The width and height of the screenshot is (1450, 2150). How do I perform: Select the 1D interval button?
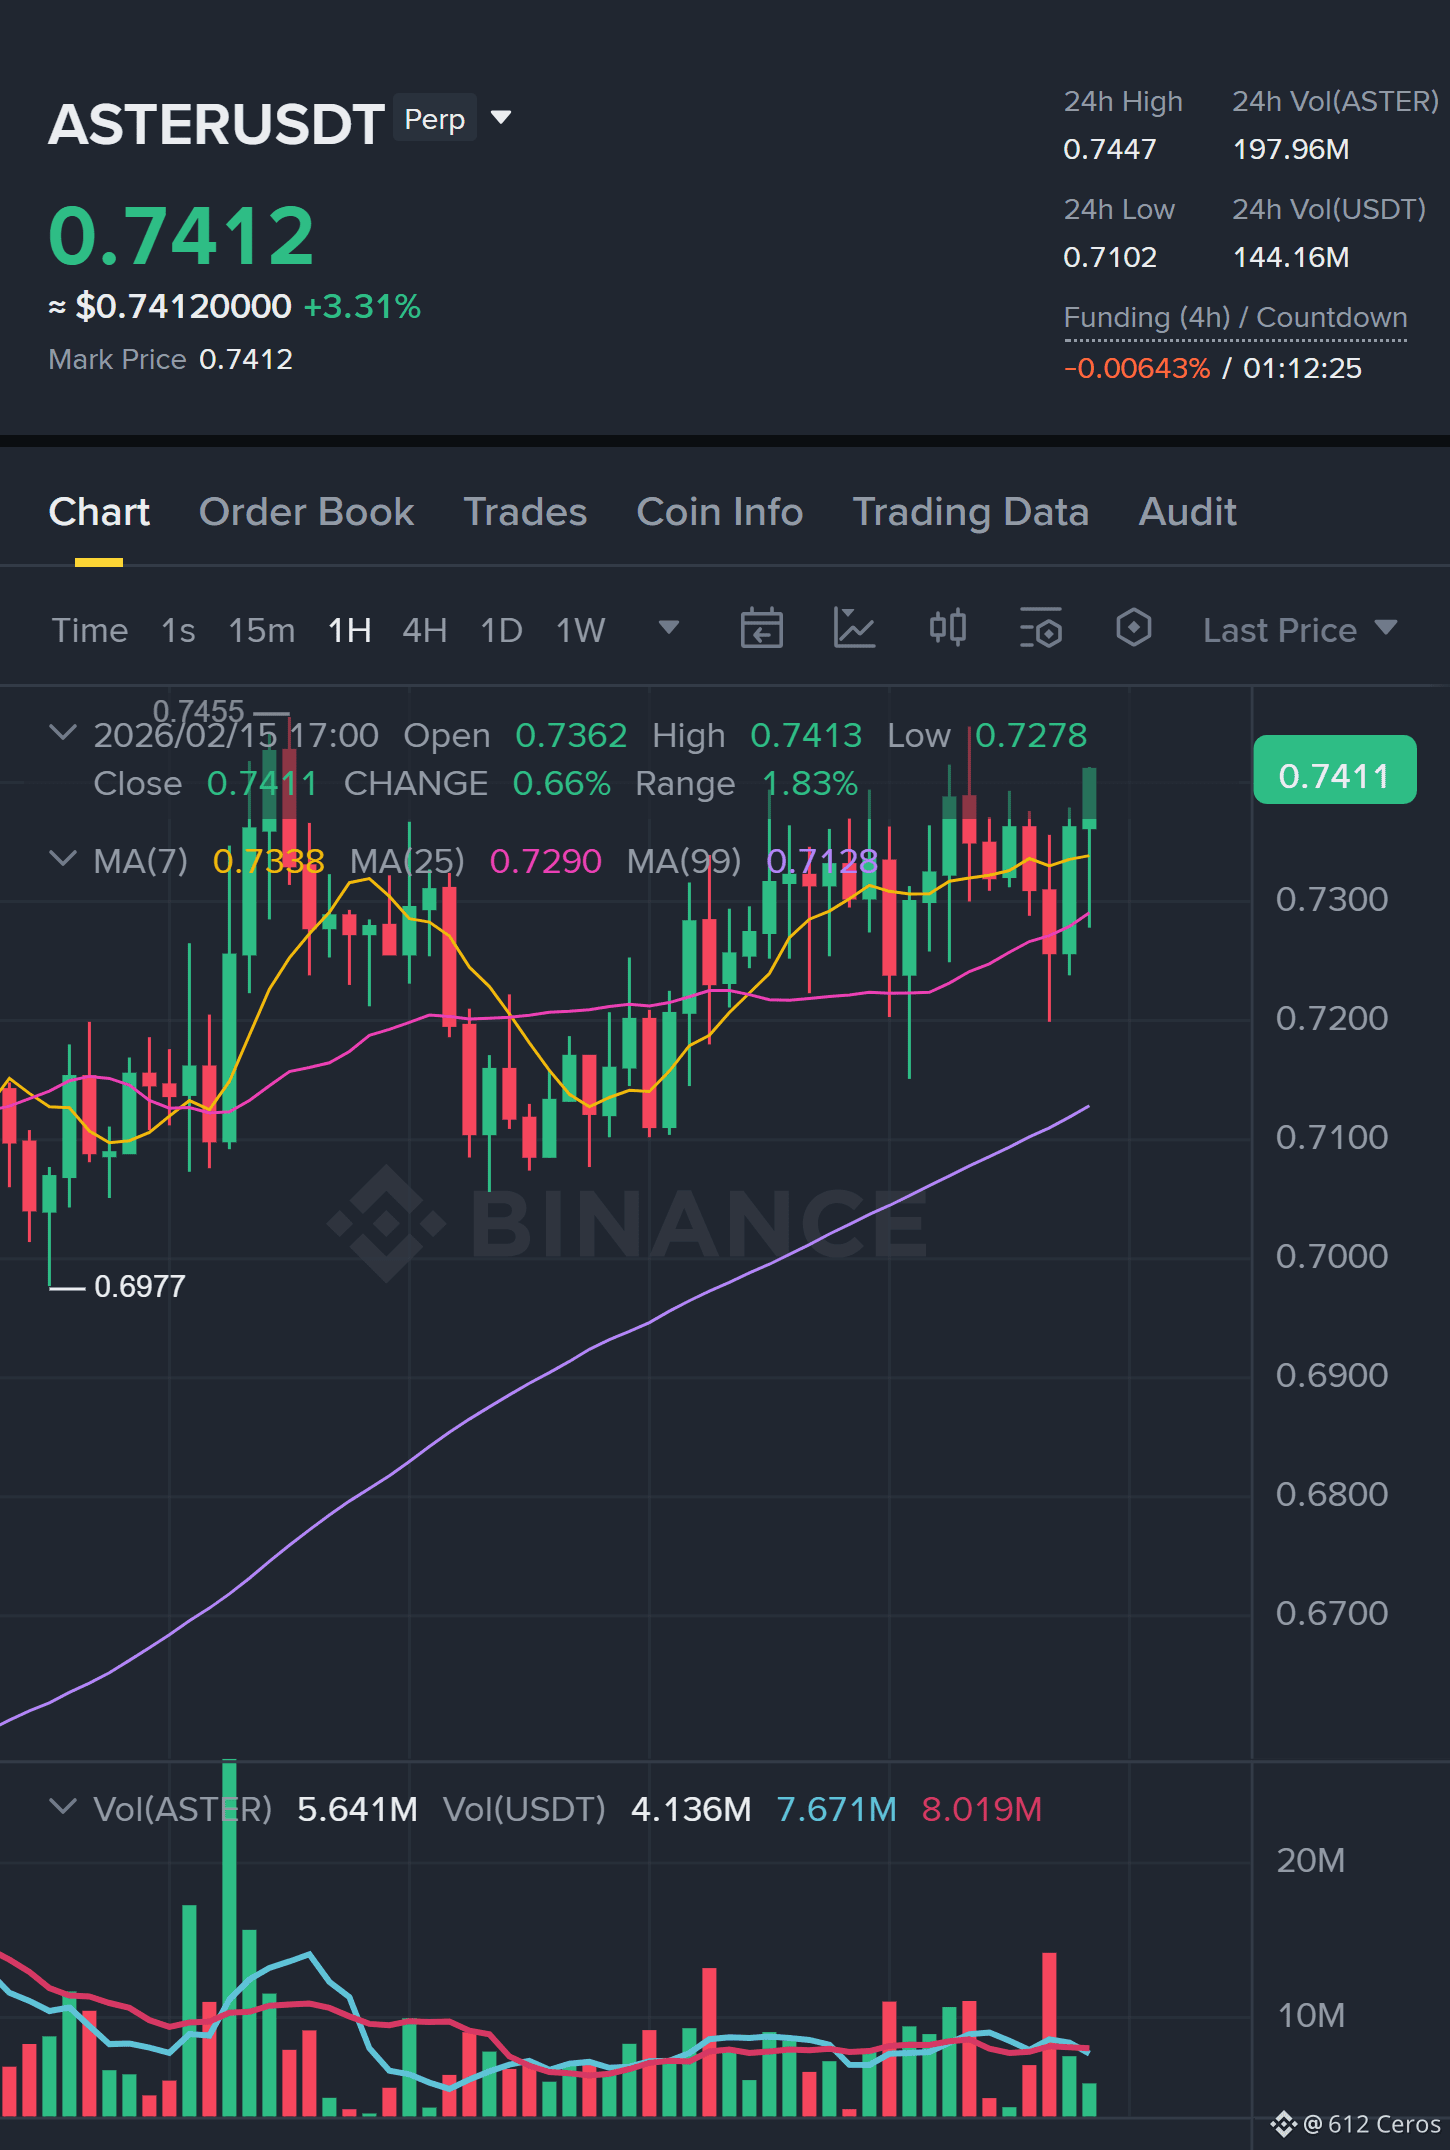coord(501,631)
